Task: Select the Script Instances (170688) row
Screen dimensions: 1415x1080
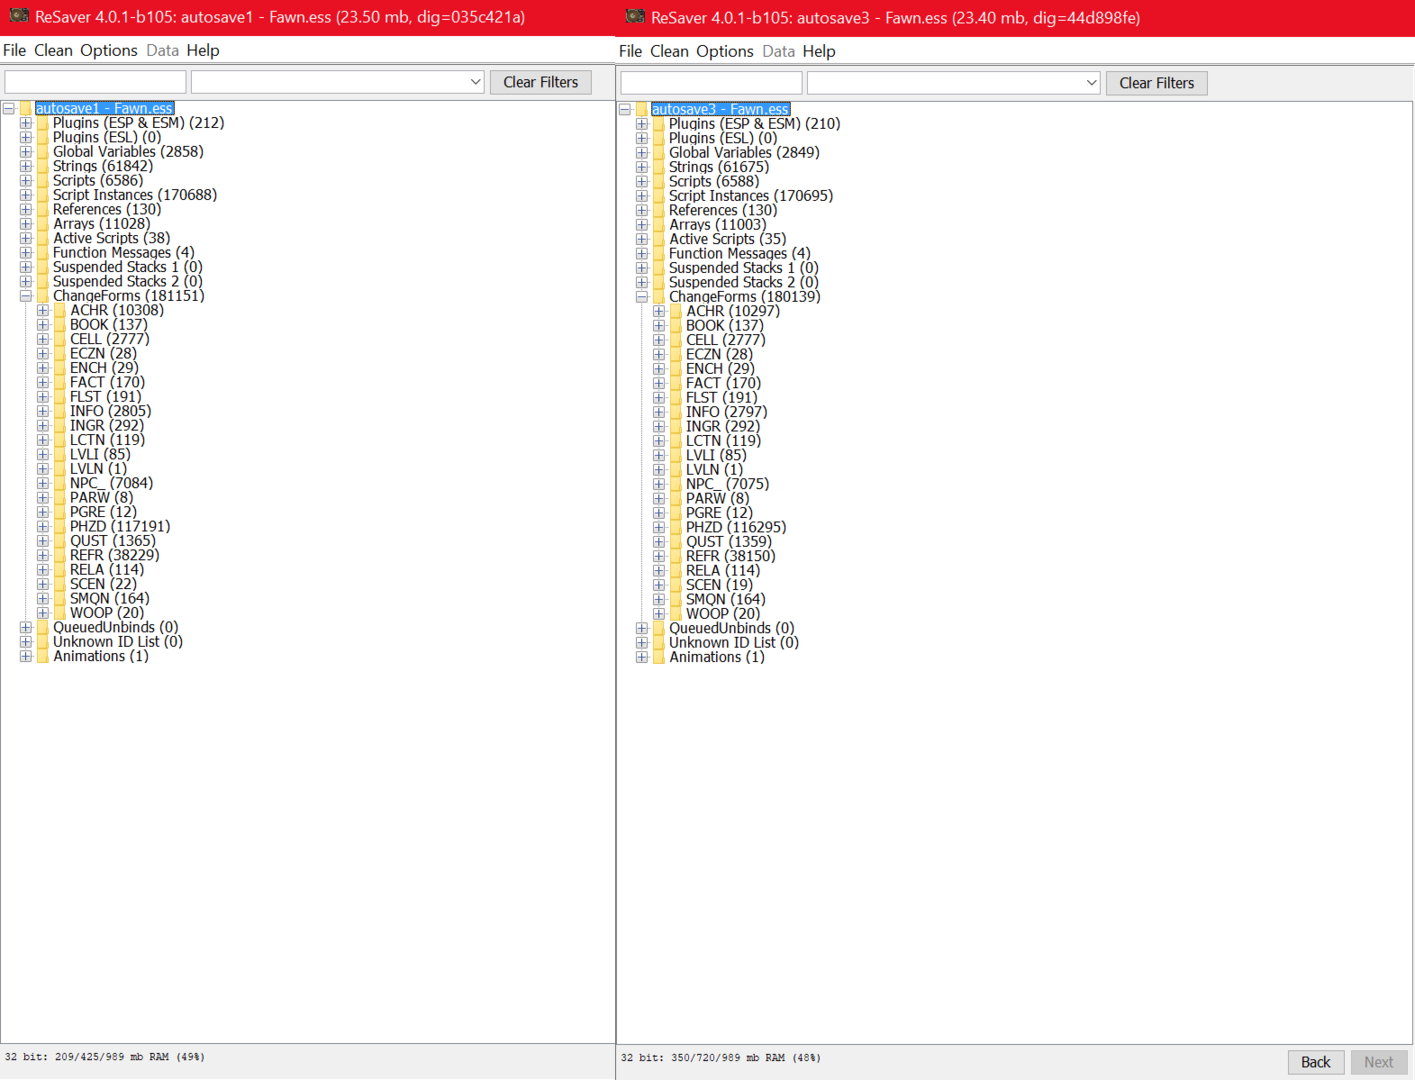Action: 135,195
